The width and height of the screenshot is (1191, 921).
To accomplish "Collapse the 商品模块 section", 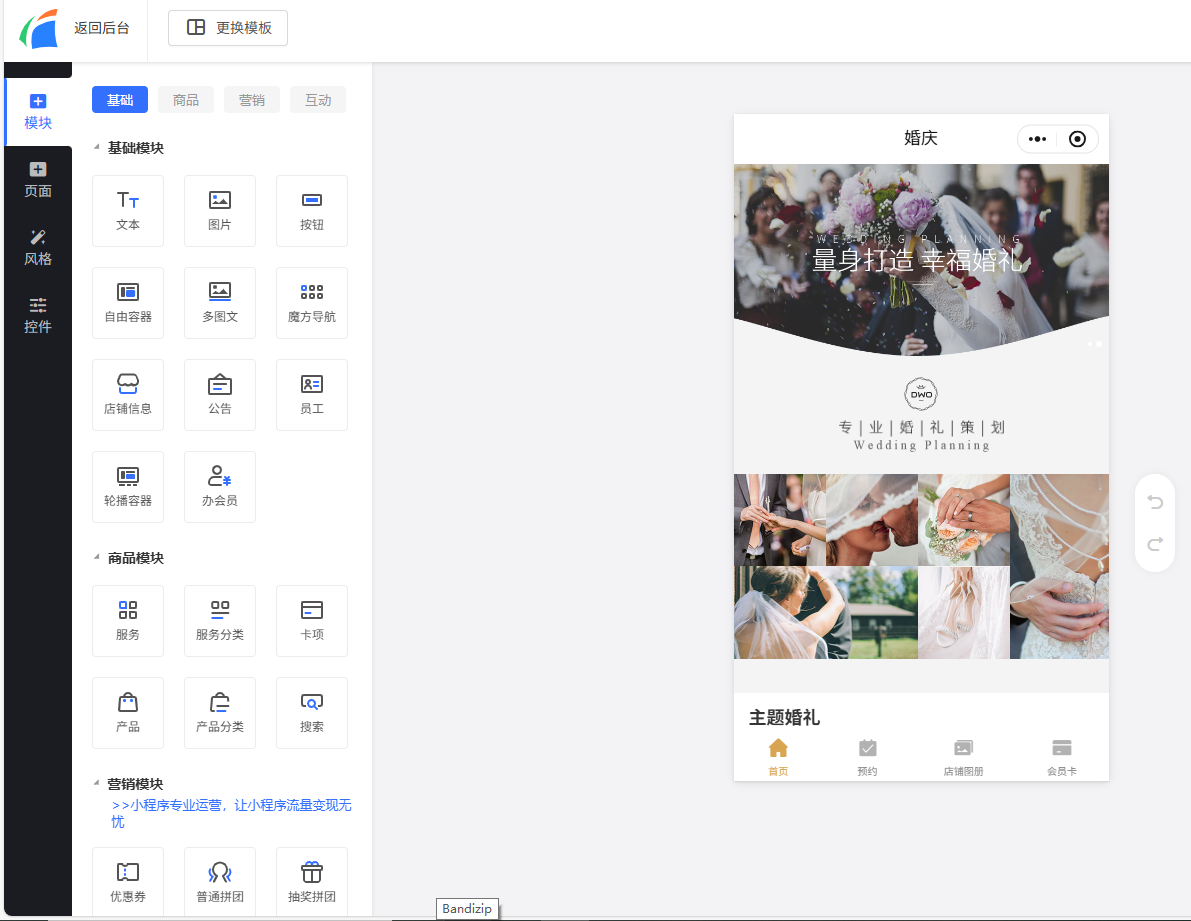I will point(97,558).
